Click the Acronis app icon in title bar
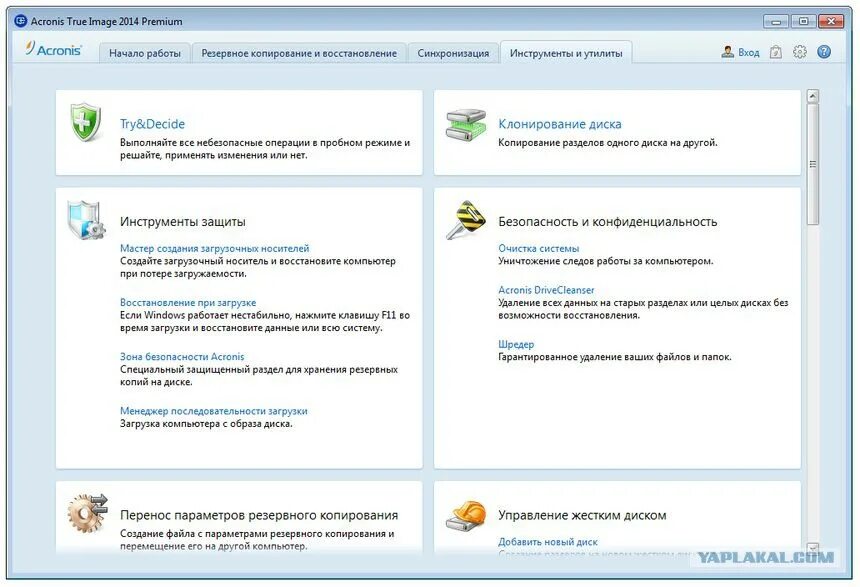This screenshot has height=587, width=860. [21, 21]
